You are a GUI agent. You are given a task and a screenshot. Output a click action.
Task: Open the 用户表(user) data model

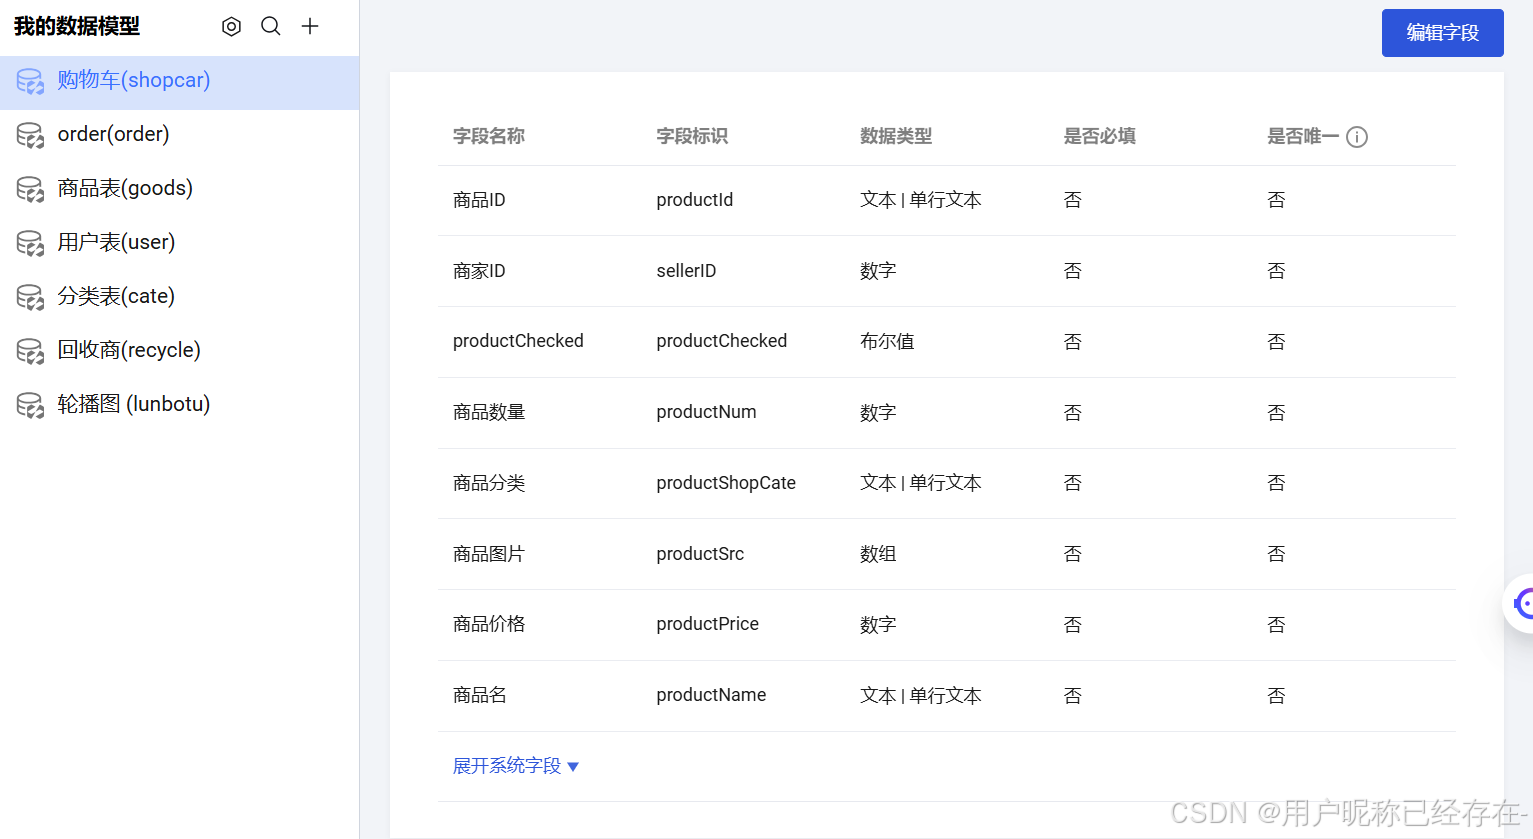[180, 243]
